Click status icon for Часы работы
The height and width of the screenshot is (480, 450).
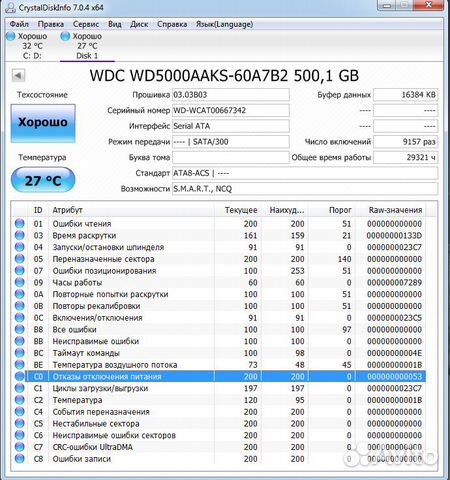[20, 282]
